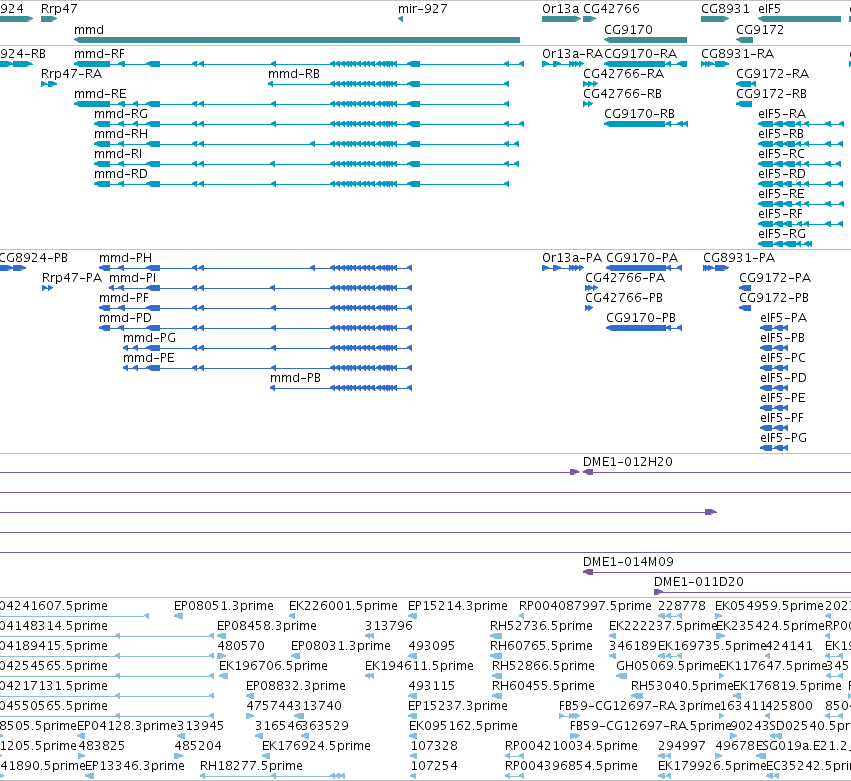Screen dimensions: 851x781
Task: Select transcript label eIF5-RD
Action: click(782, 174)
